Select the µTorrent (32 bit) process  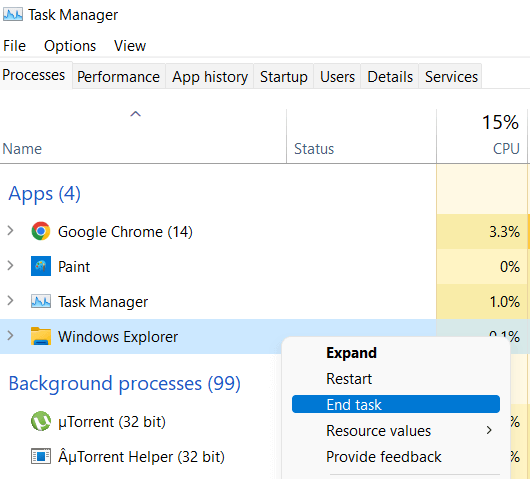tap(112, 422)
